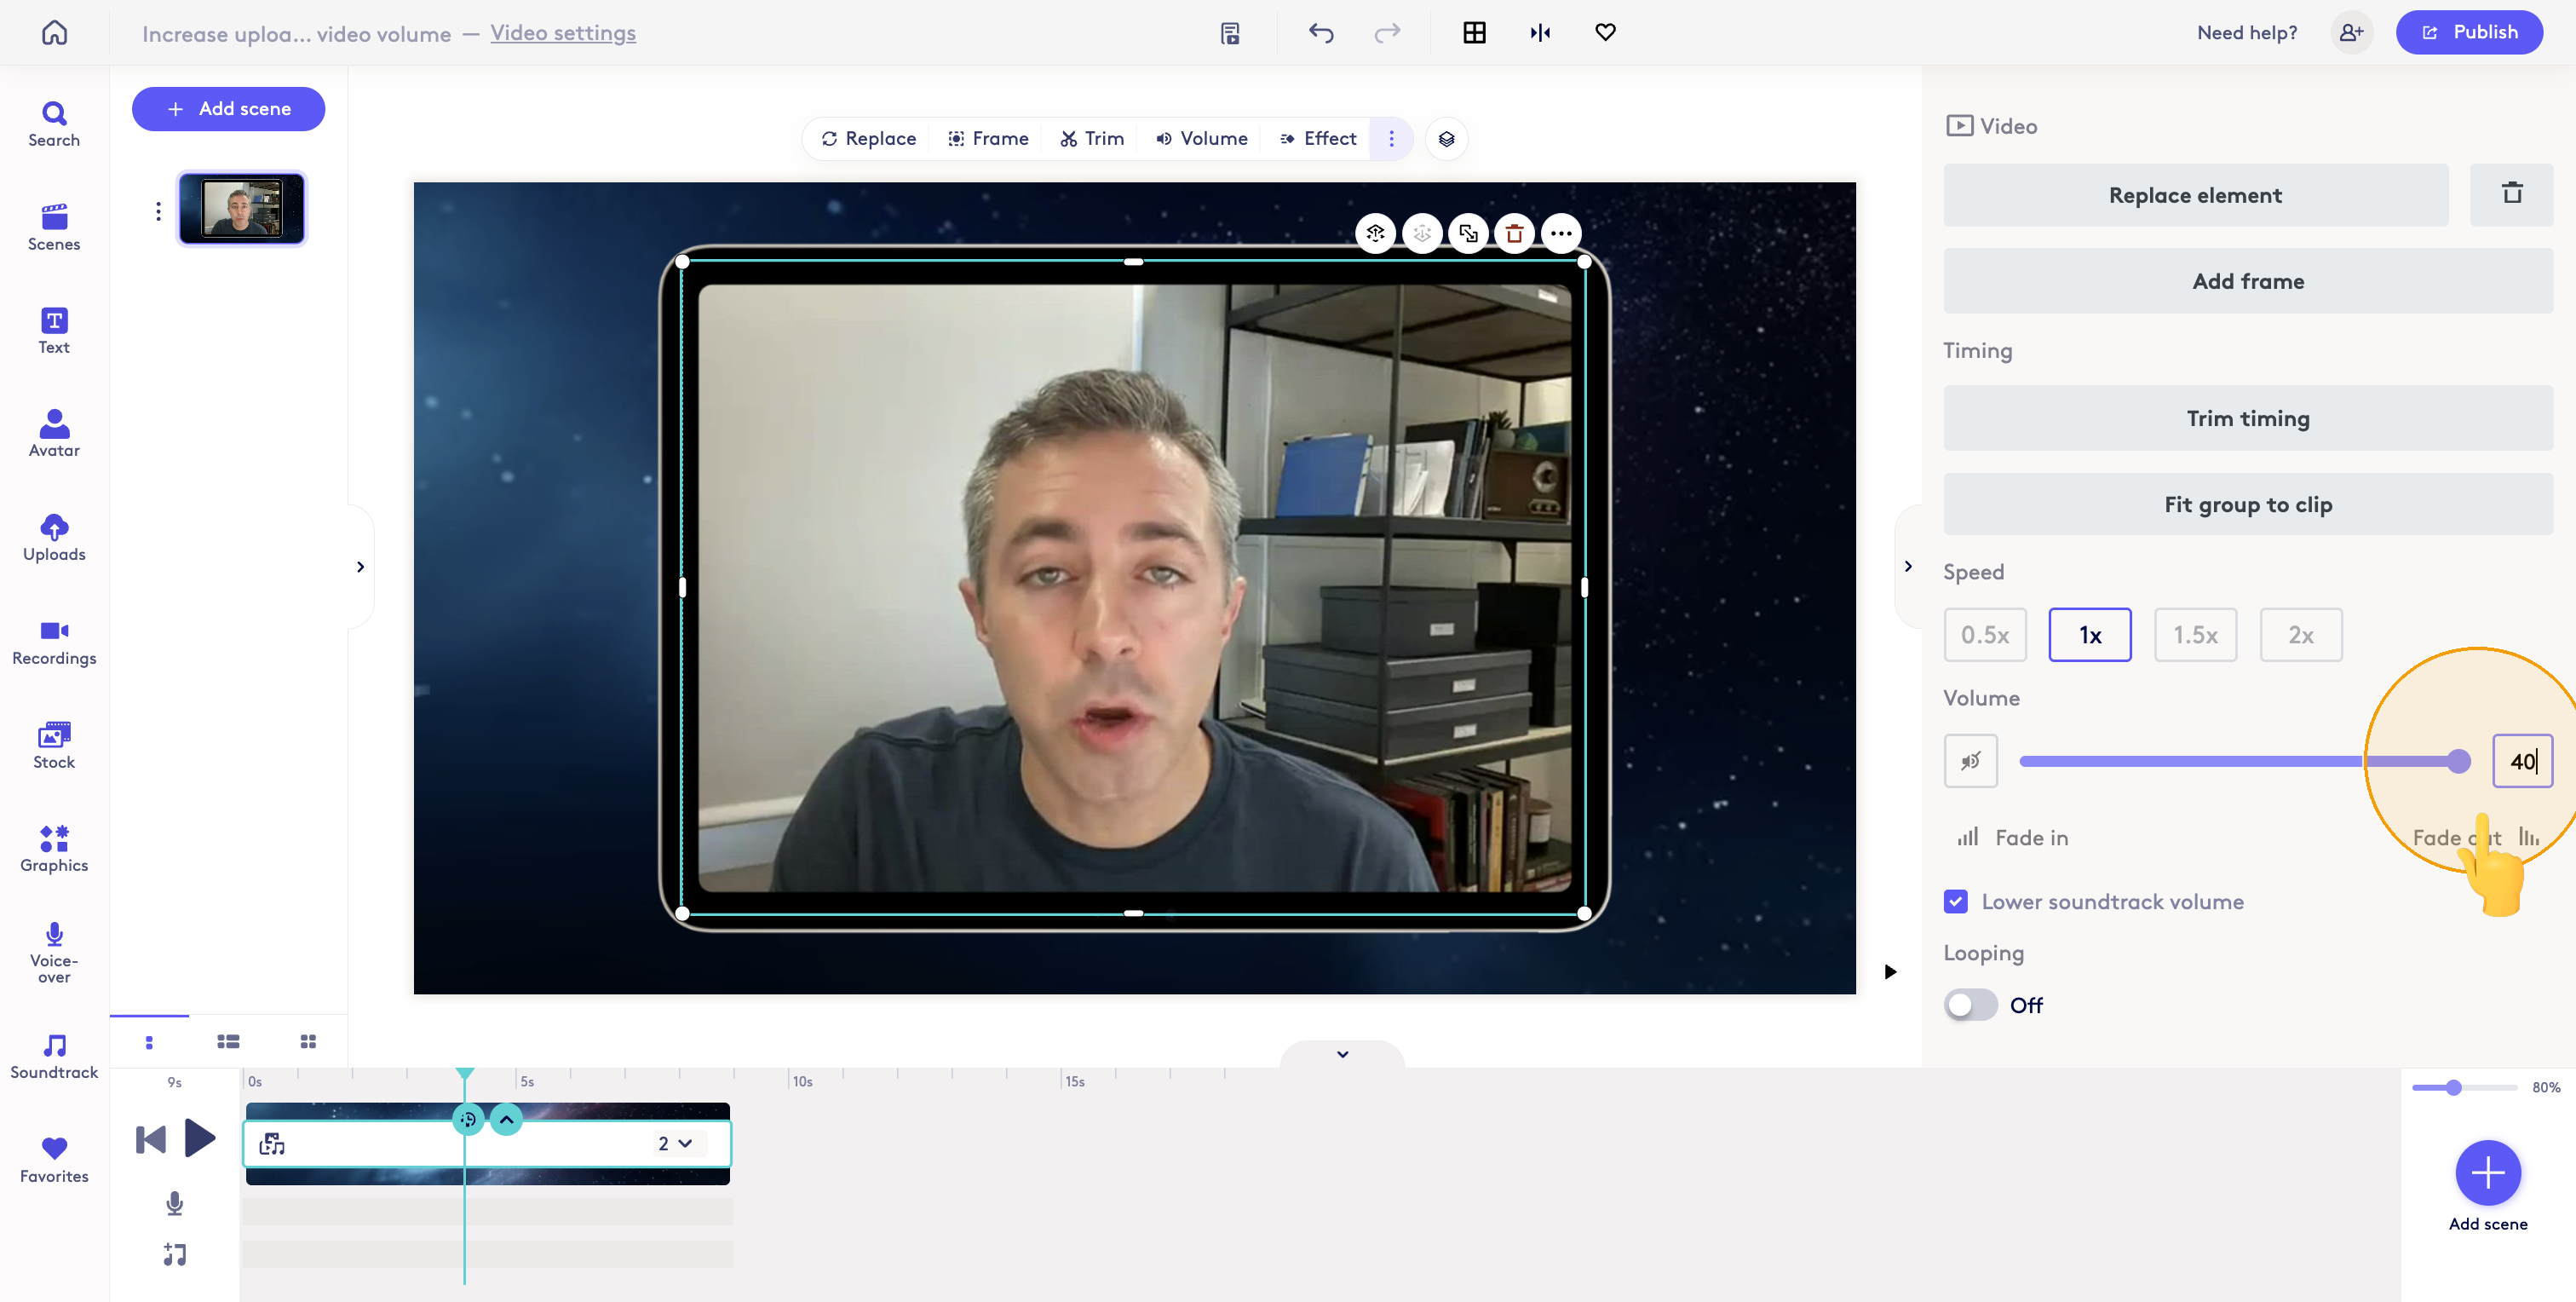Click the duplicate/resize icon above the video
This screenshot has height=1302, width=2576.
pos(1468,234)
